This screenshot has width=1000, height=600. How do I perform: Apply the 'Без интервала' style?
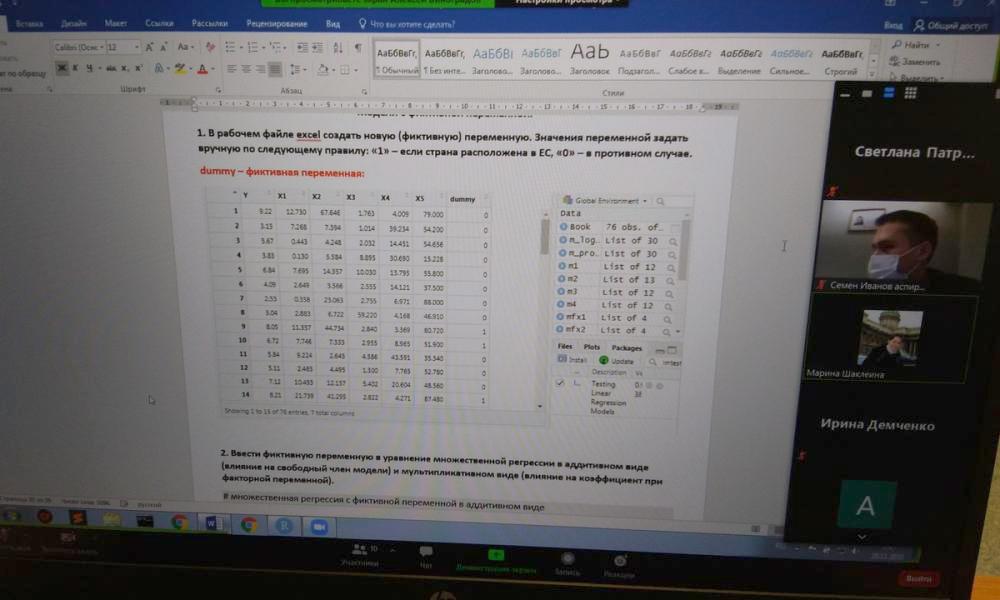445,60
